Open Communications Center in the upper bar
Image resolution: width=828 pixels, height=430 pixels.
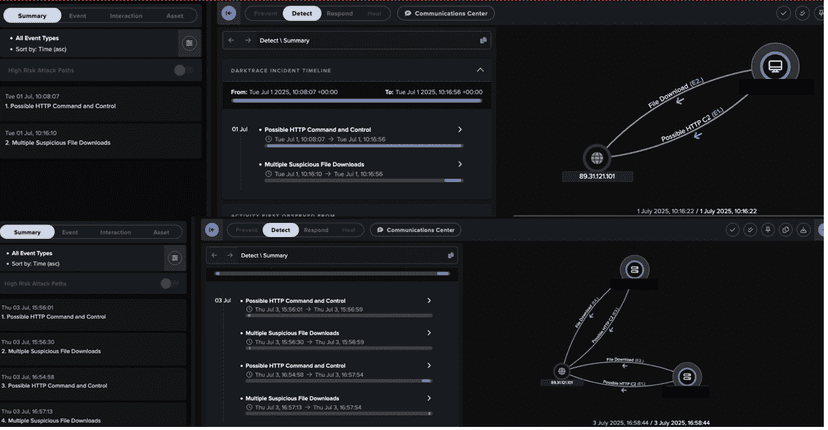tap(446, 14)
